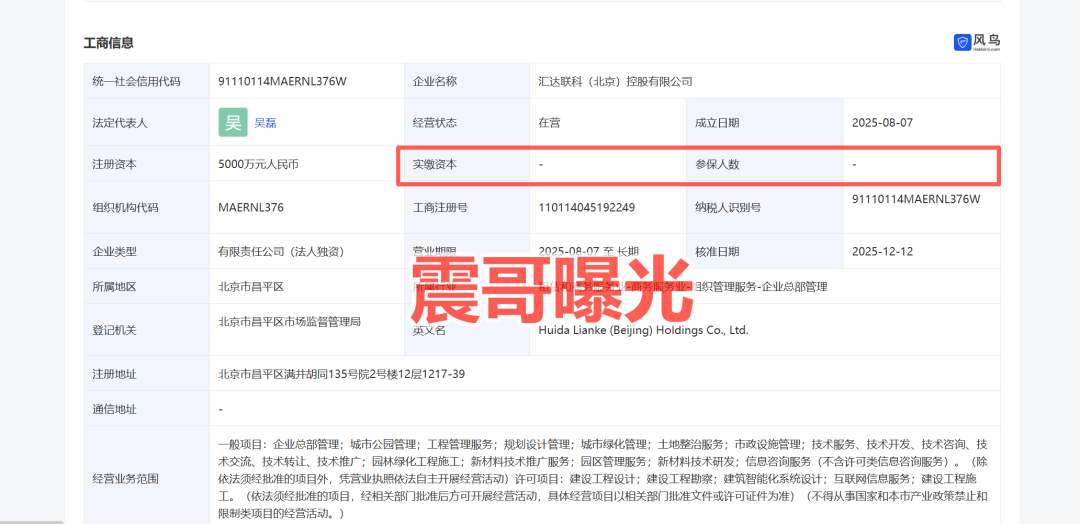
Task: Click the 5000万元人民币 registered capital value
Action: click(258, 164)
